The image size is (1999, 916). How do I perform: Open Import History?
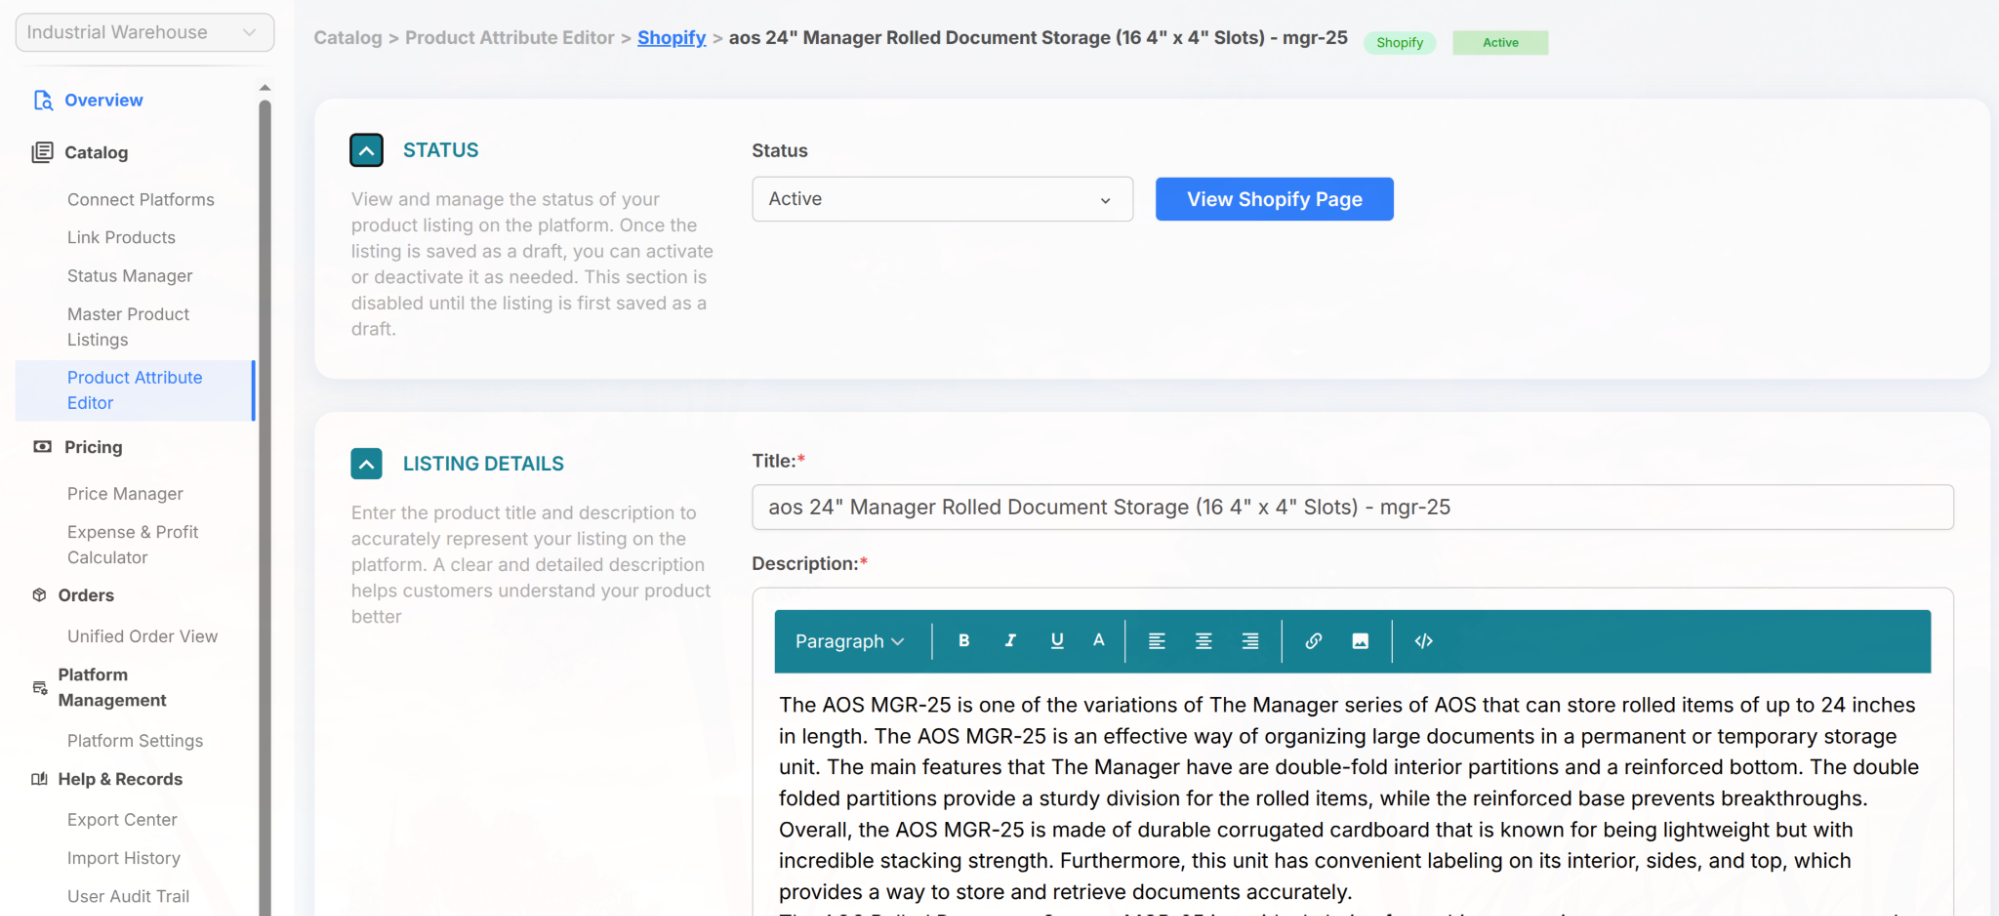[x=124, y=858]
